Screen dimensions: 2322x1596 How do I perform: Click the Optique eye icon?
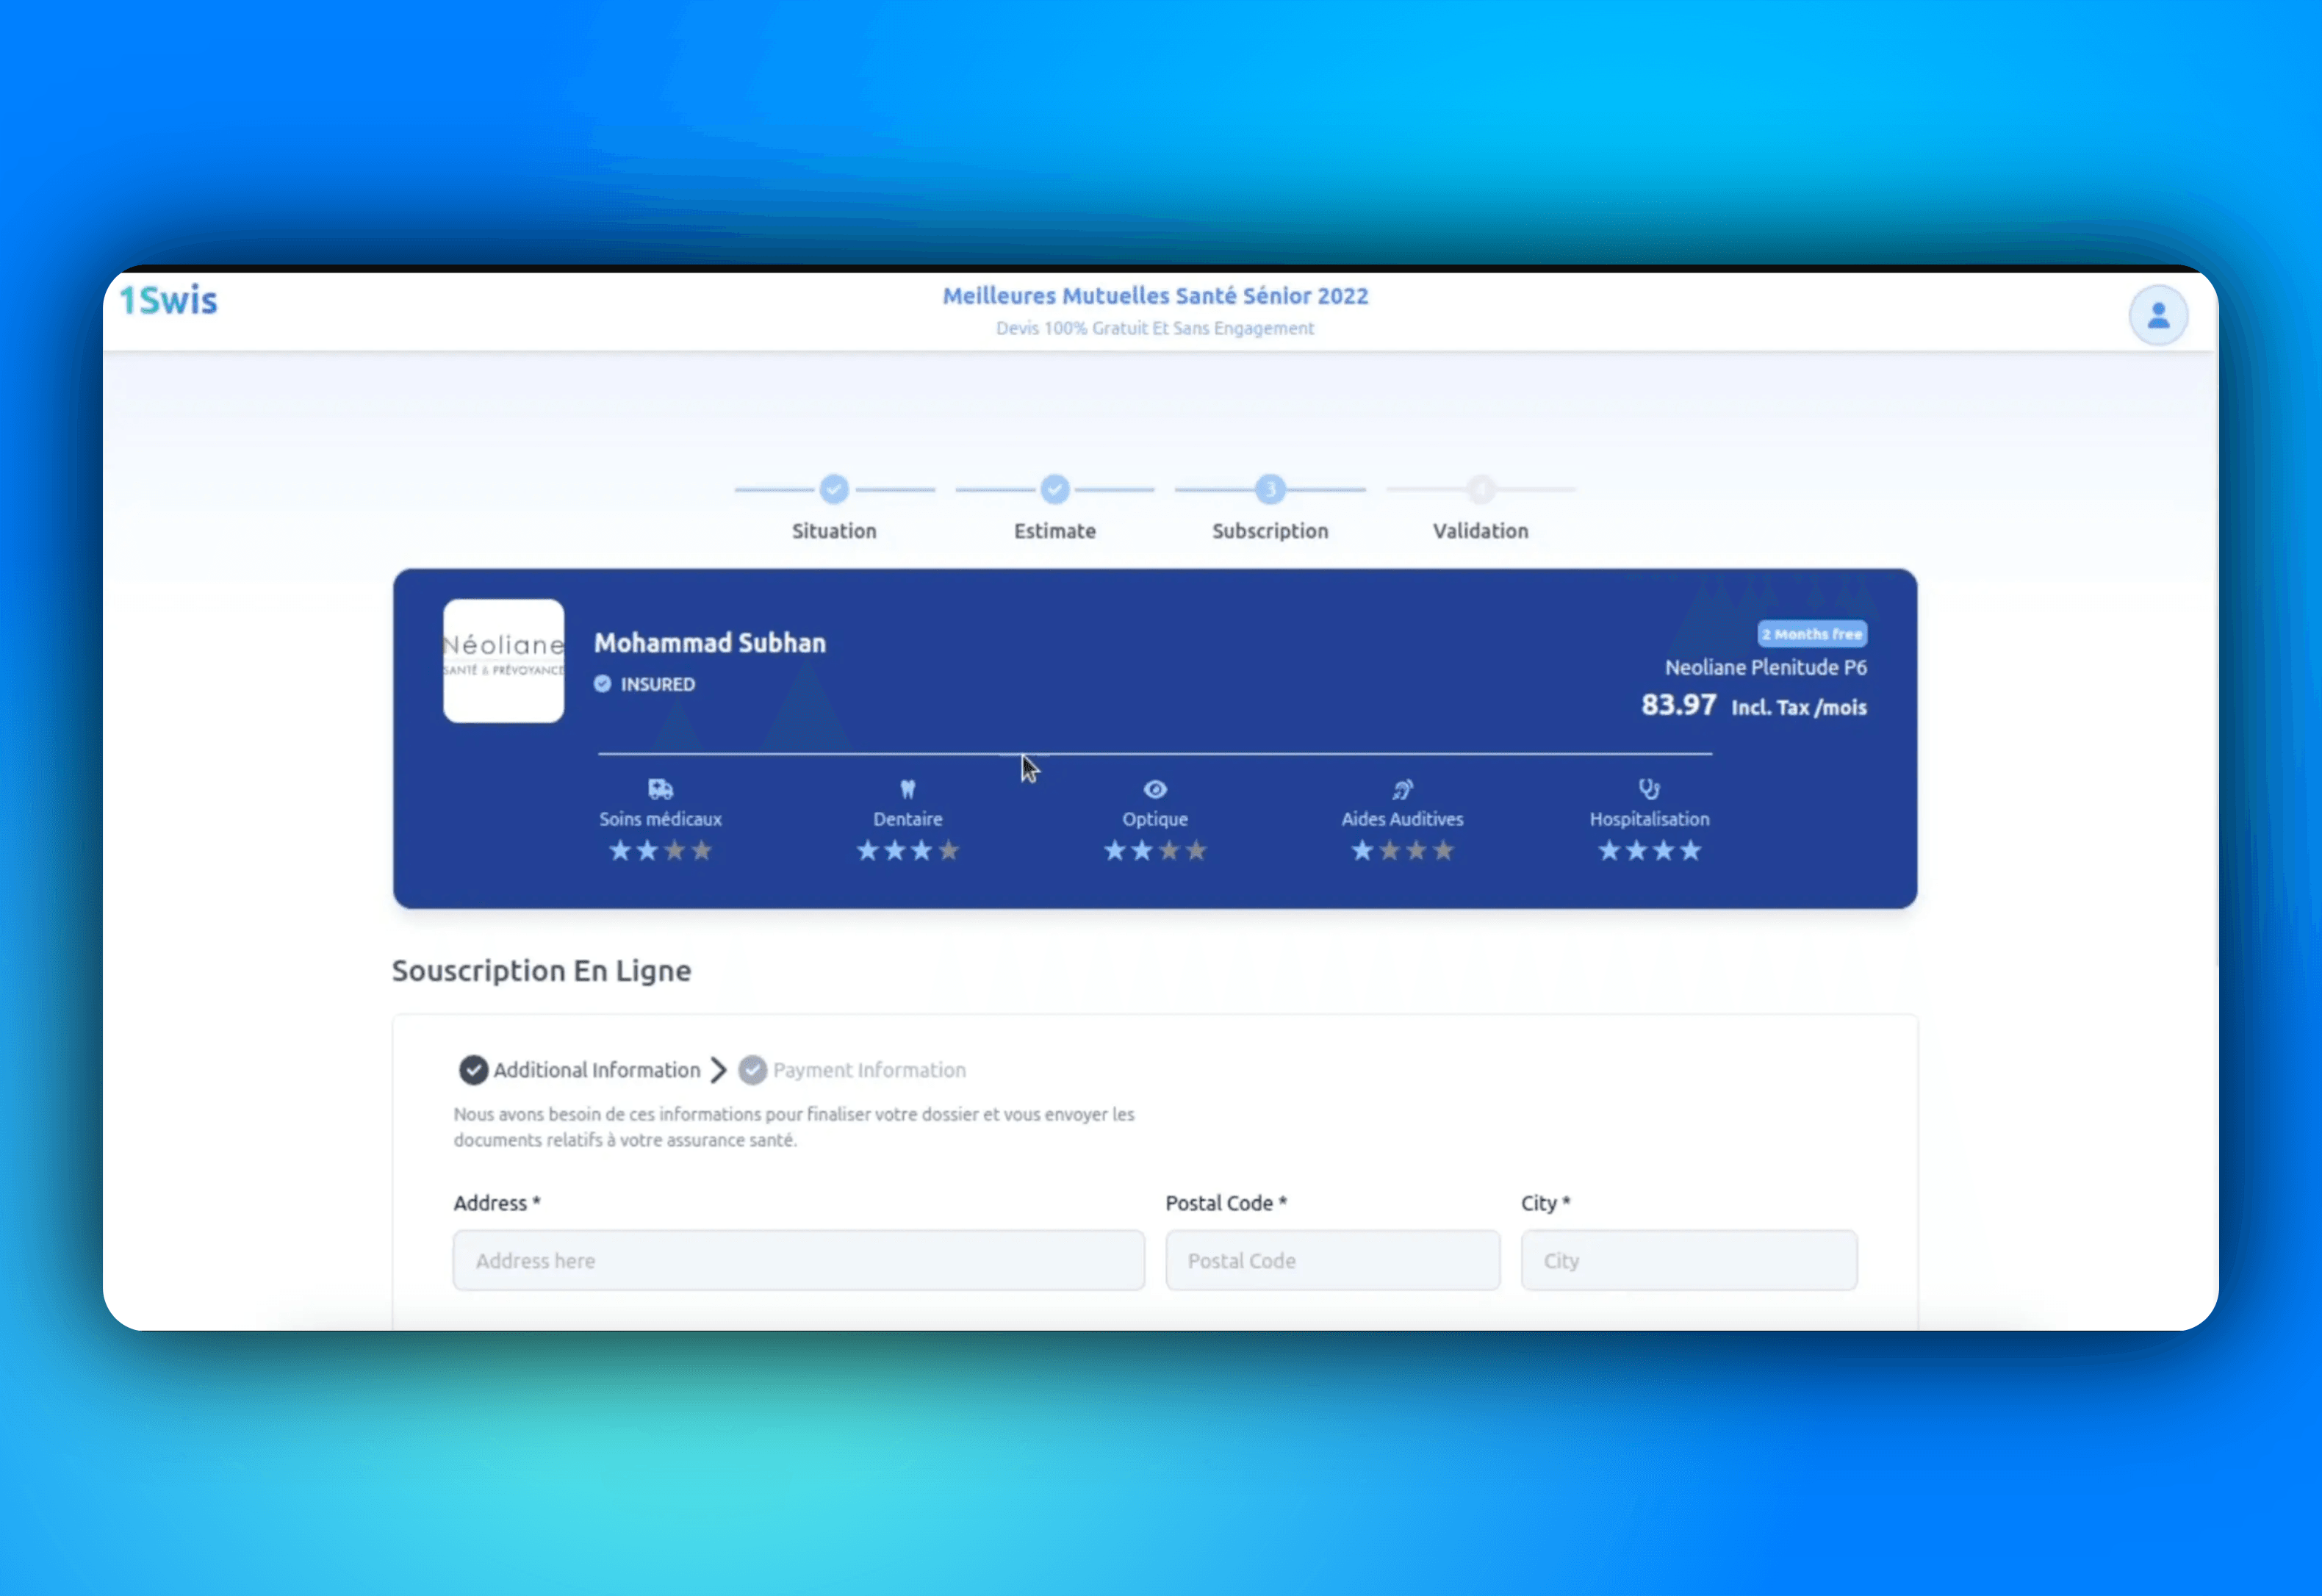click(x=1155, y=789)
